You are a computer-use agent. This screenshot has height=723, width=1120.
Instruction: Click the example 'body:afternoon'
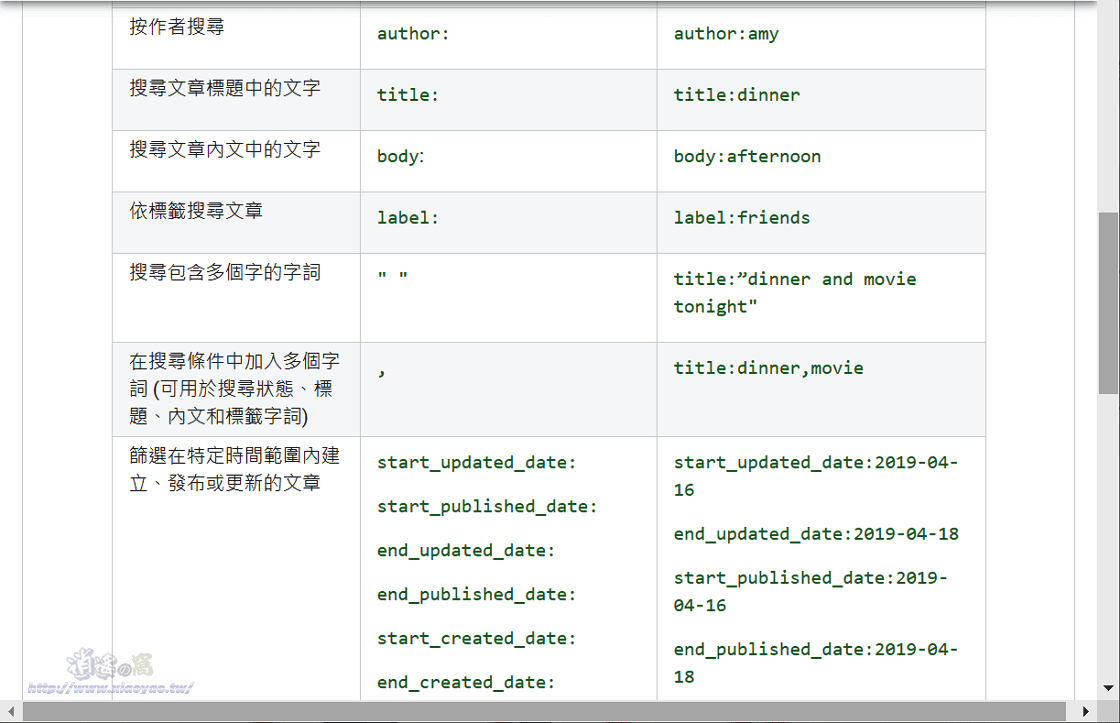coord(747,156)
